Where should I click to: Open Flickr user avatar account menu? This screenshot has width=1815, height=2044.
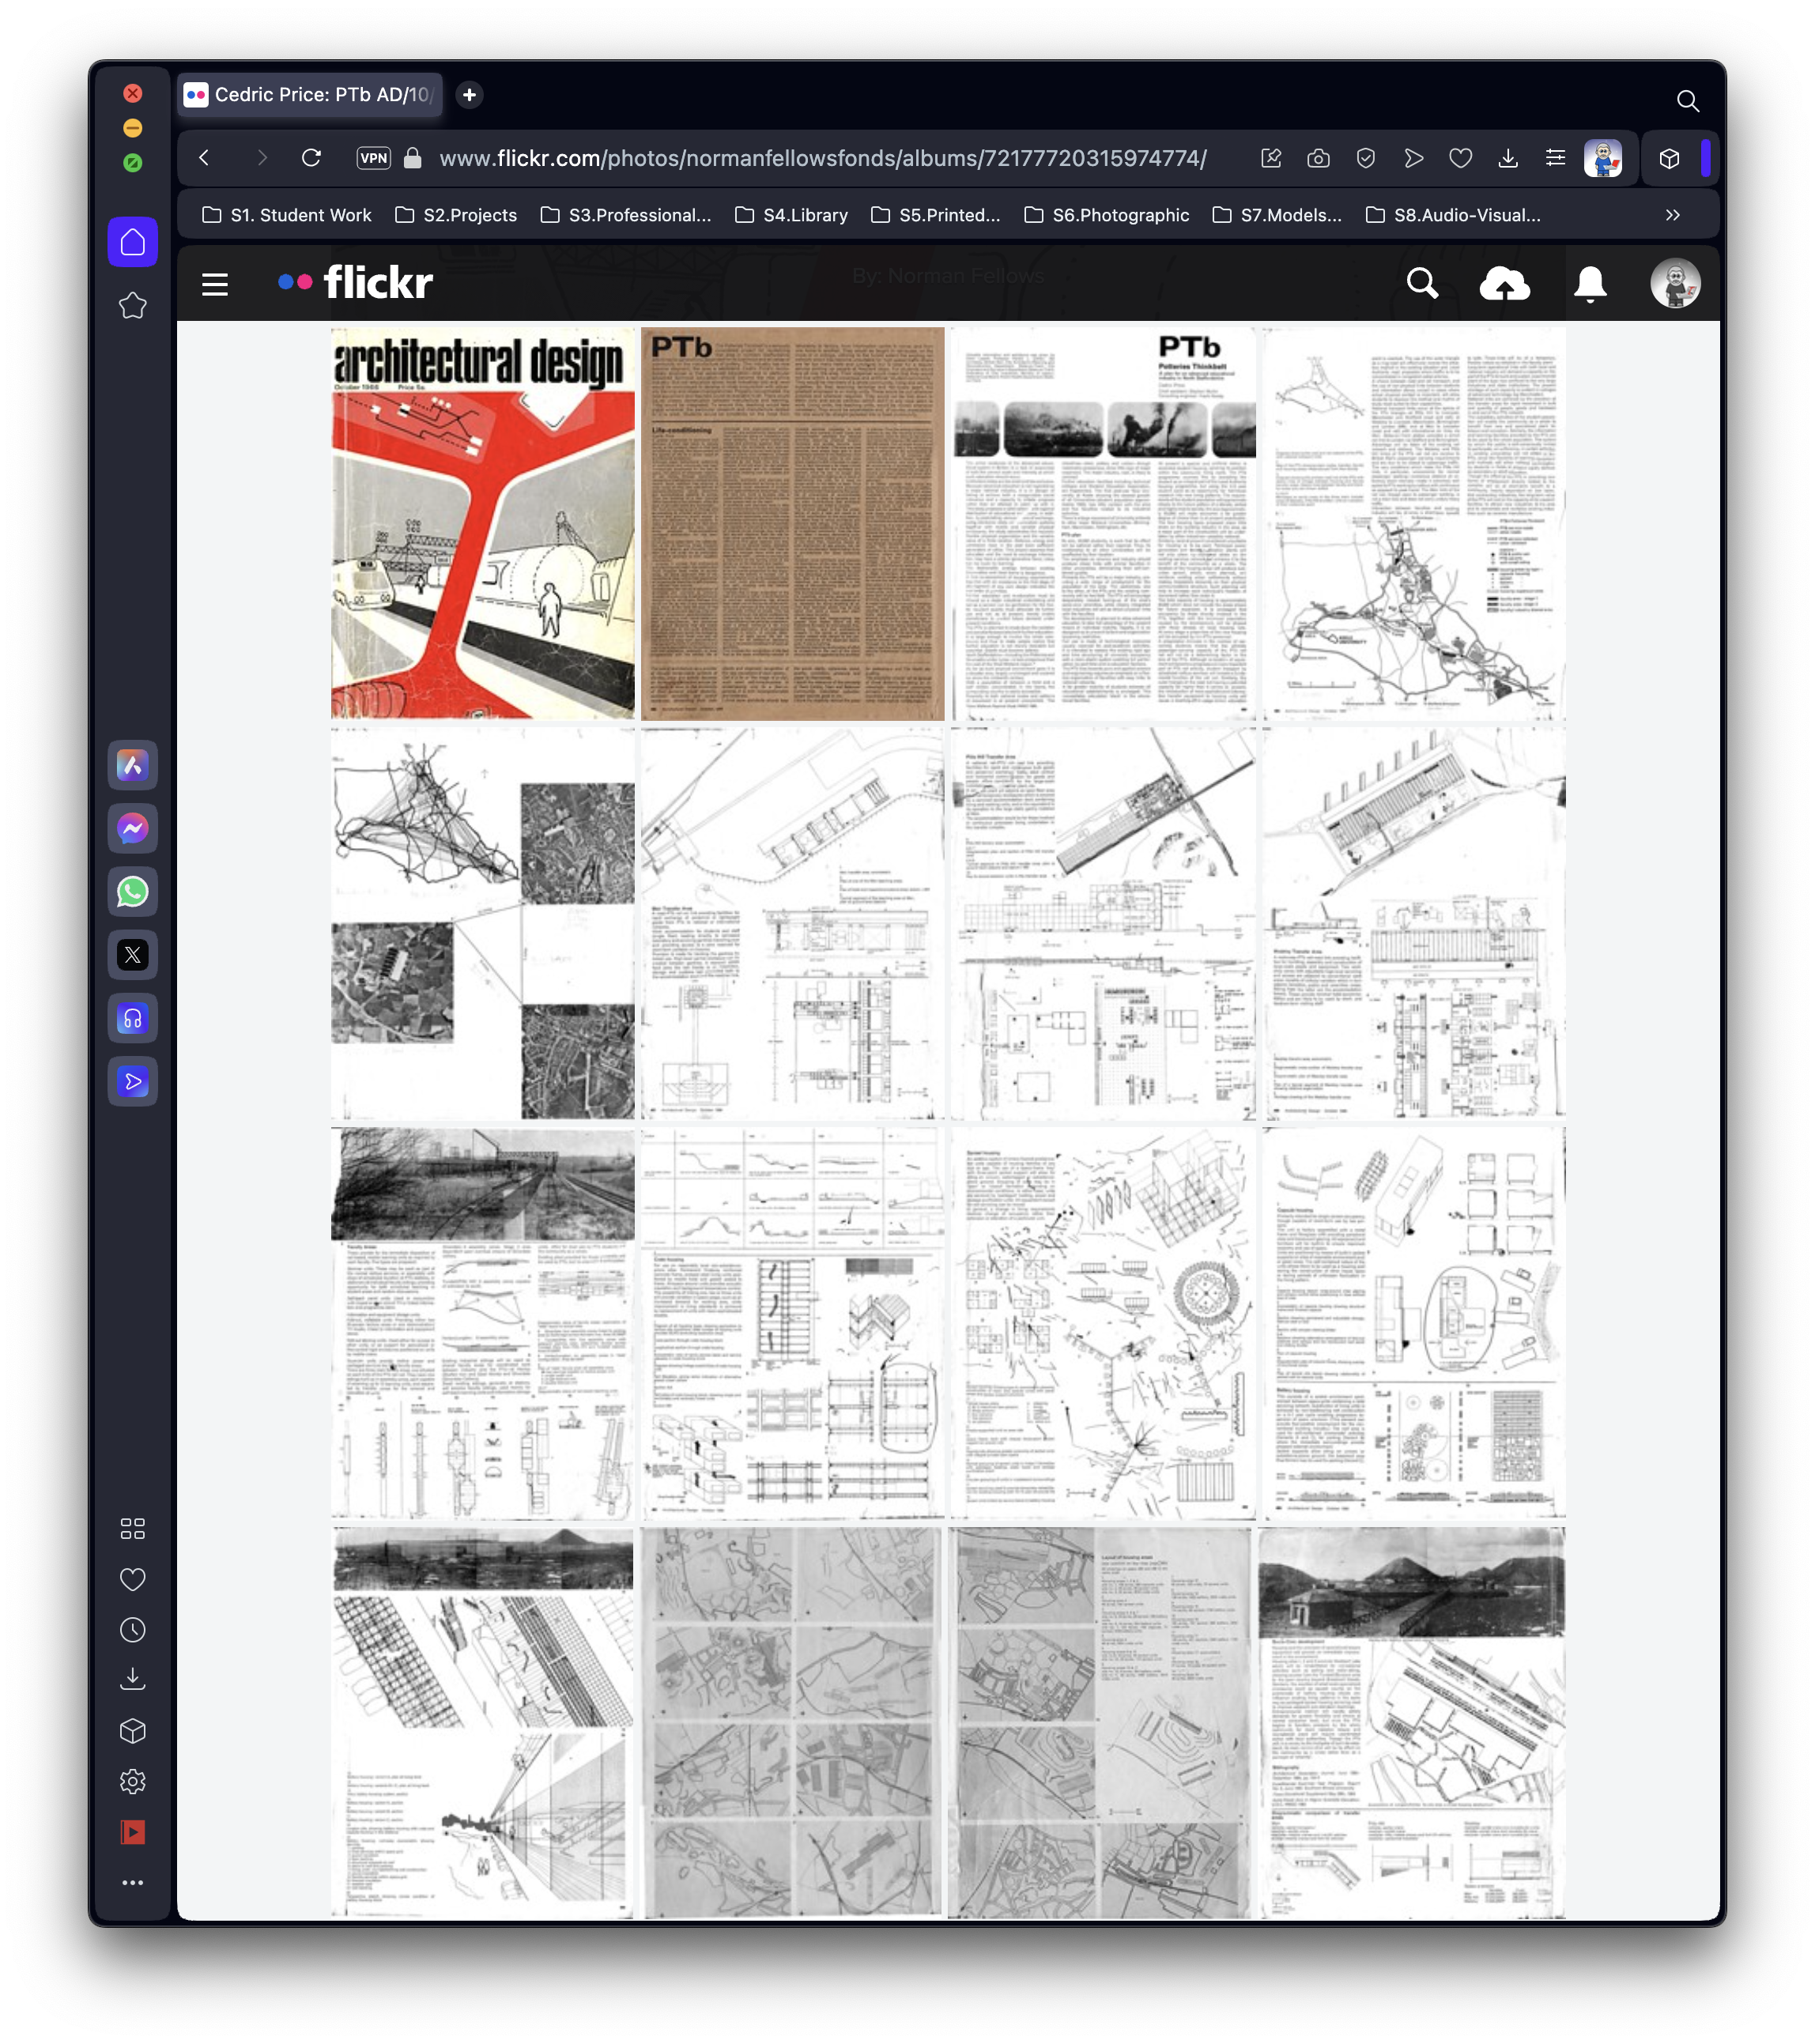[x=1675, y=284]
